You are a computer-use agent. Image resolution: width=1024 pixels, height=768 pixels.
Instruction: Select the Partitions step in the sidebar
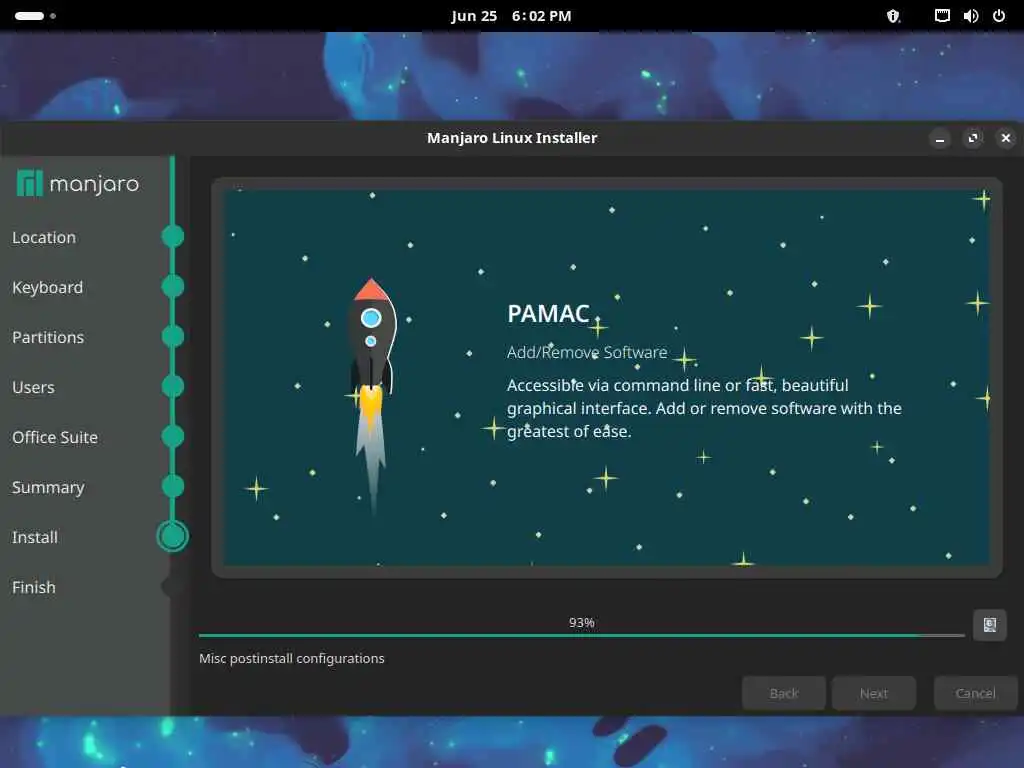click(x=48, y=337)
